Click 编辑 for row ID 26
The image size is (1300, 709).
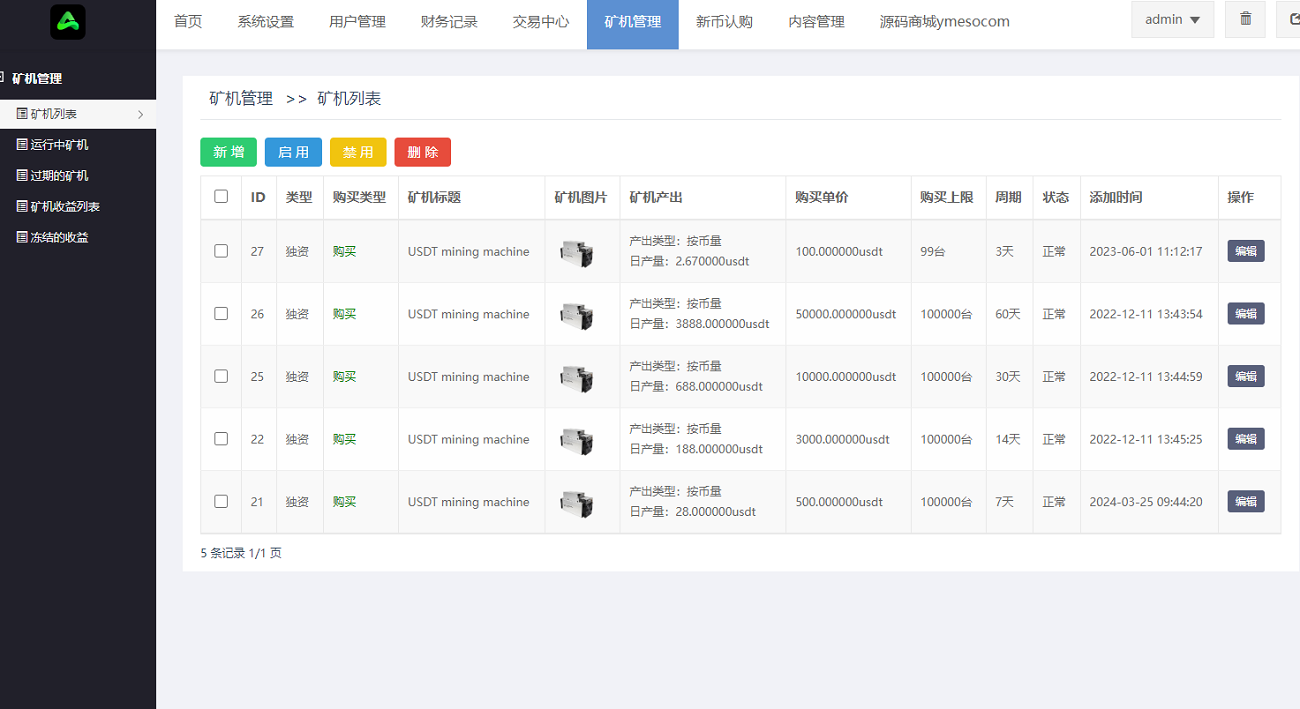click(x=1246, y=313)
